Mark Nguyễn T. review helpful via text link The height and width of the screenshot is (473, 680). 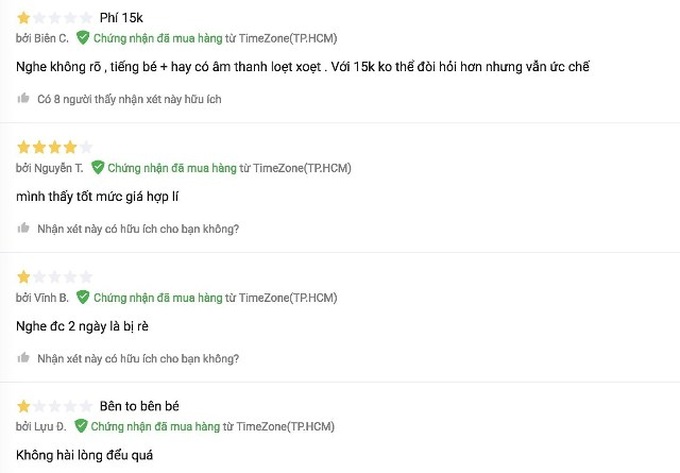(x=138, y=229)
